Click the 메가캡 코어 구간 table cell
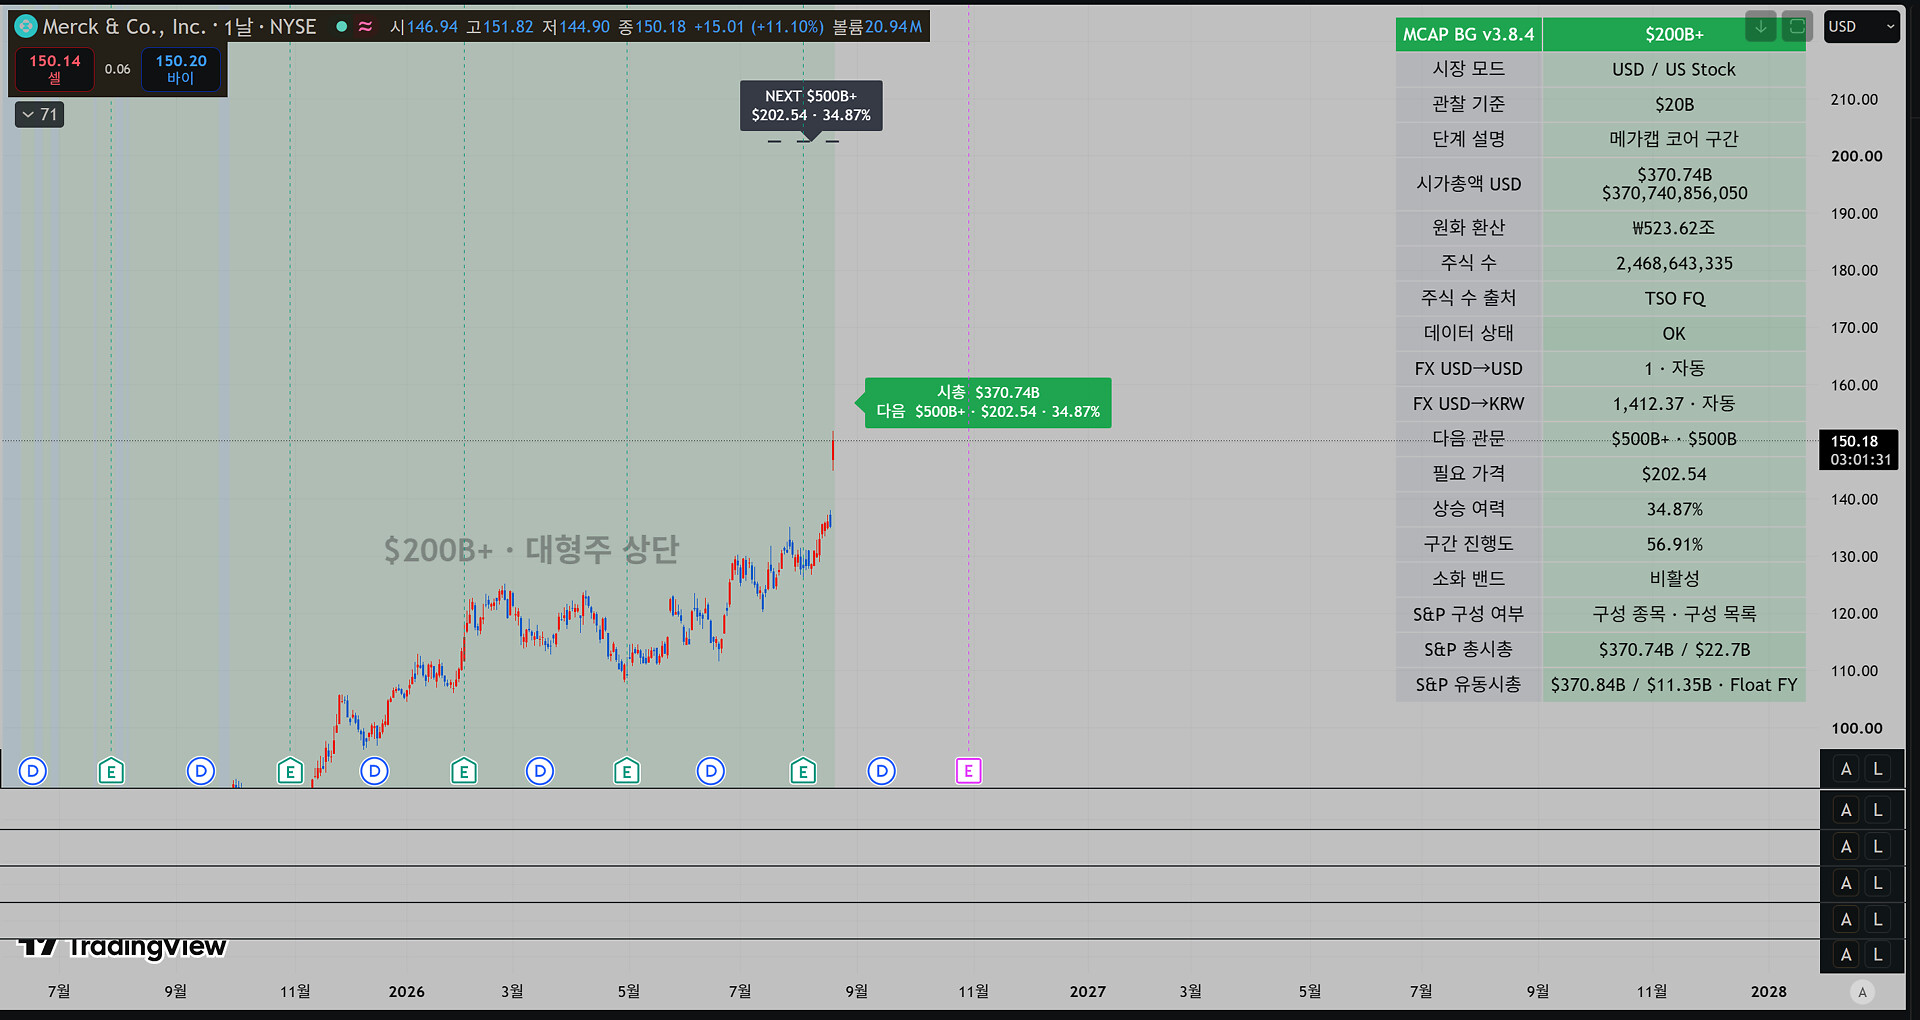 point(1674,139)
